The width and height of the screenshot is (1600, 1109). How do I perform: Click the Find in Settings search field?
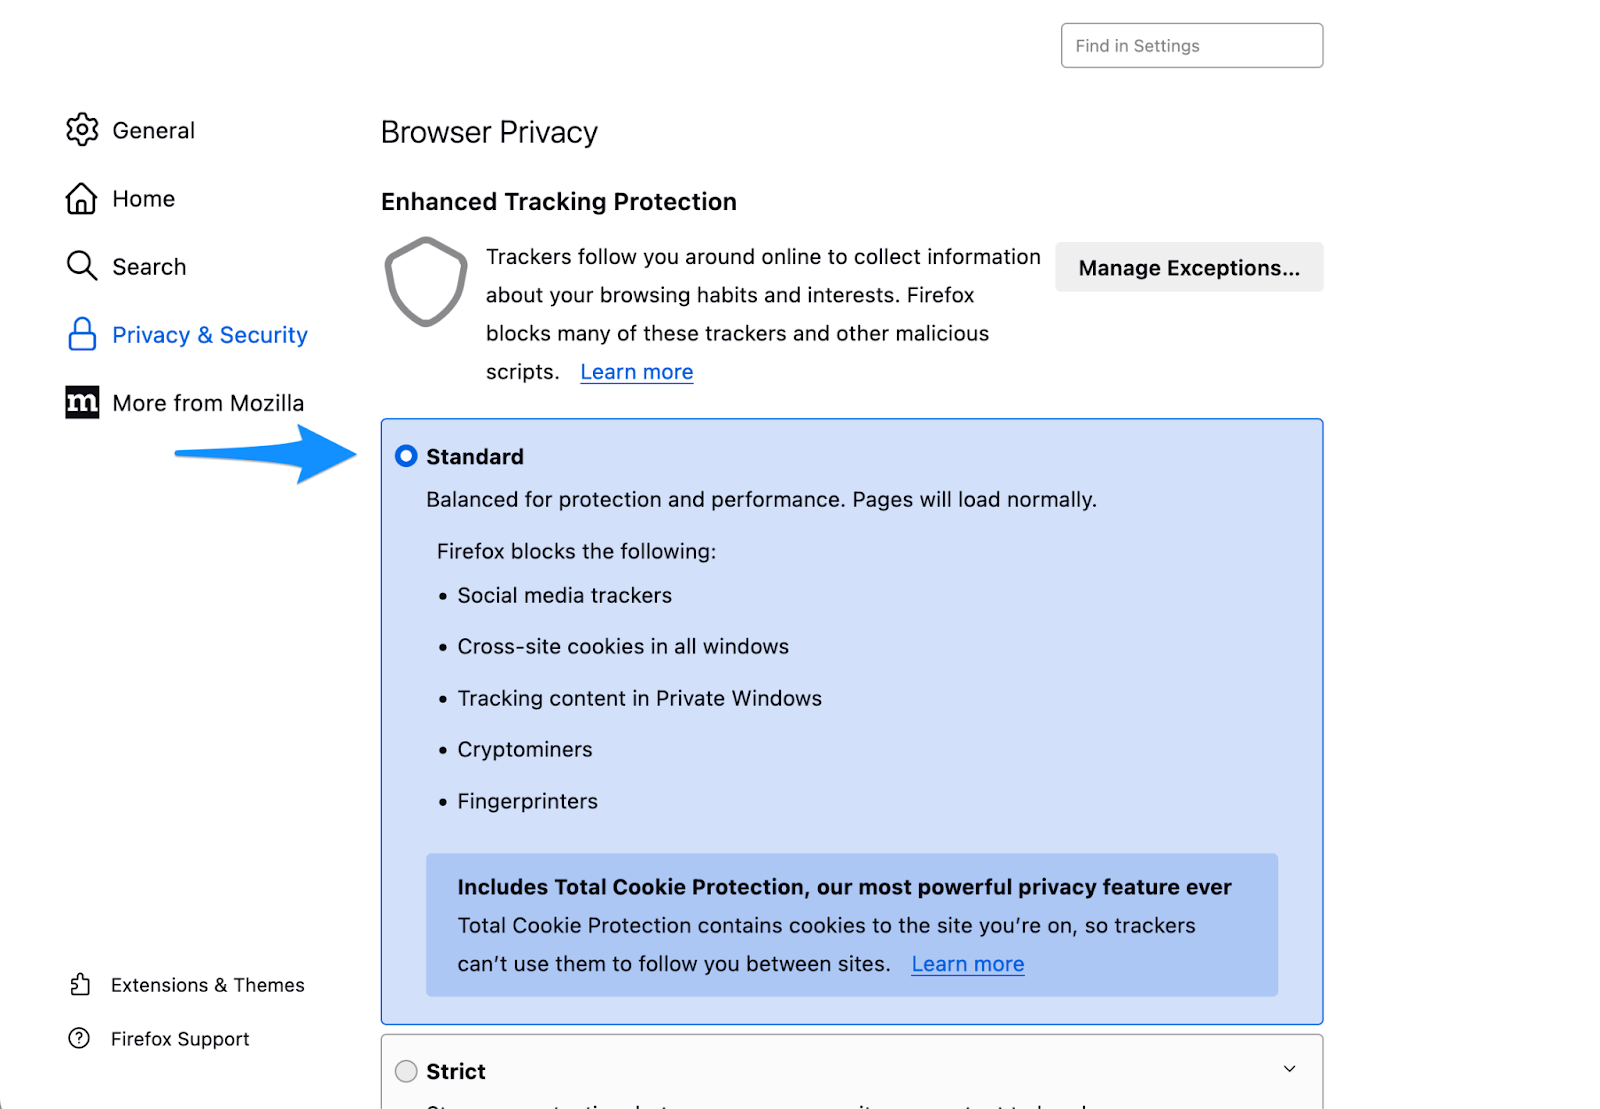pyautogui.click(x=1190, y=45)
